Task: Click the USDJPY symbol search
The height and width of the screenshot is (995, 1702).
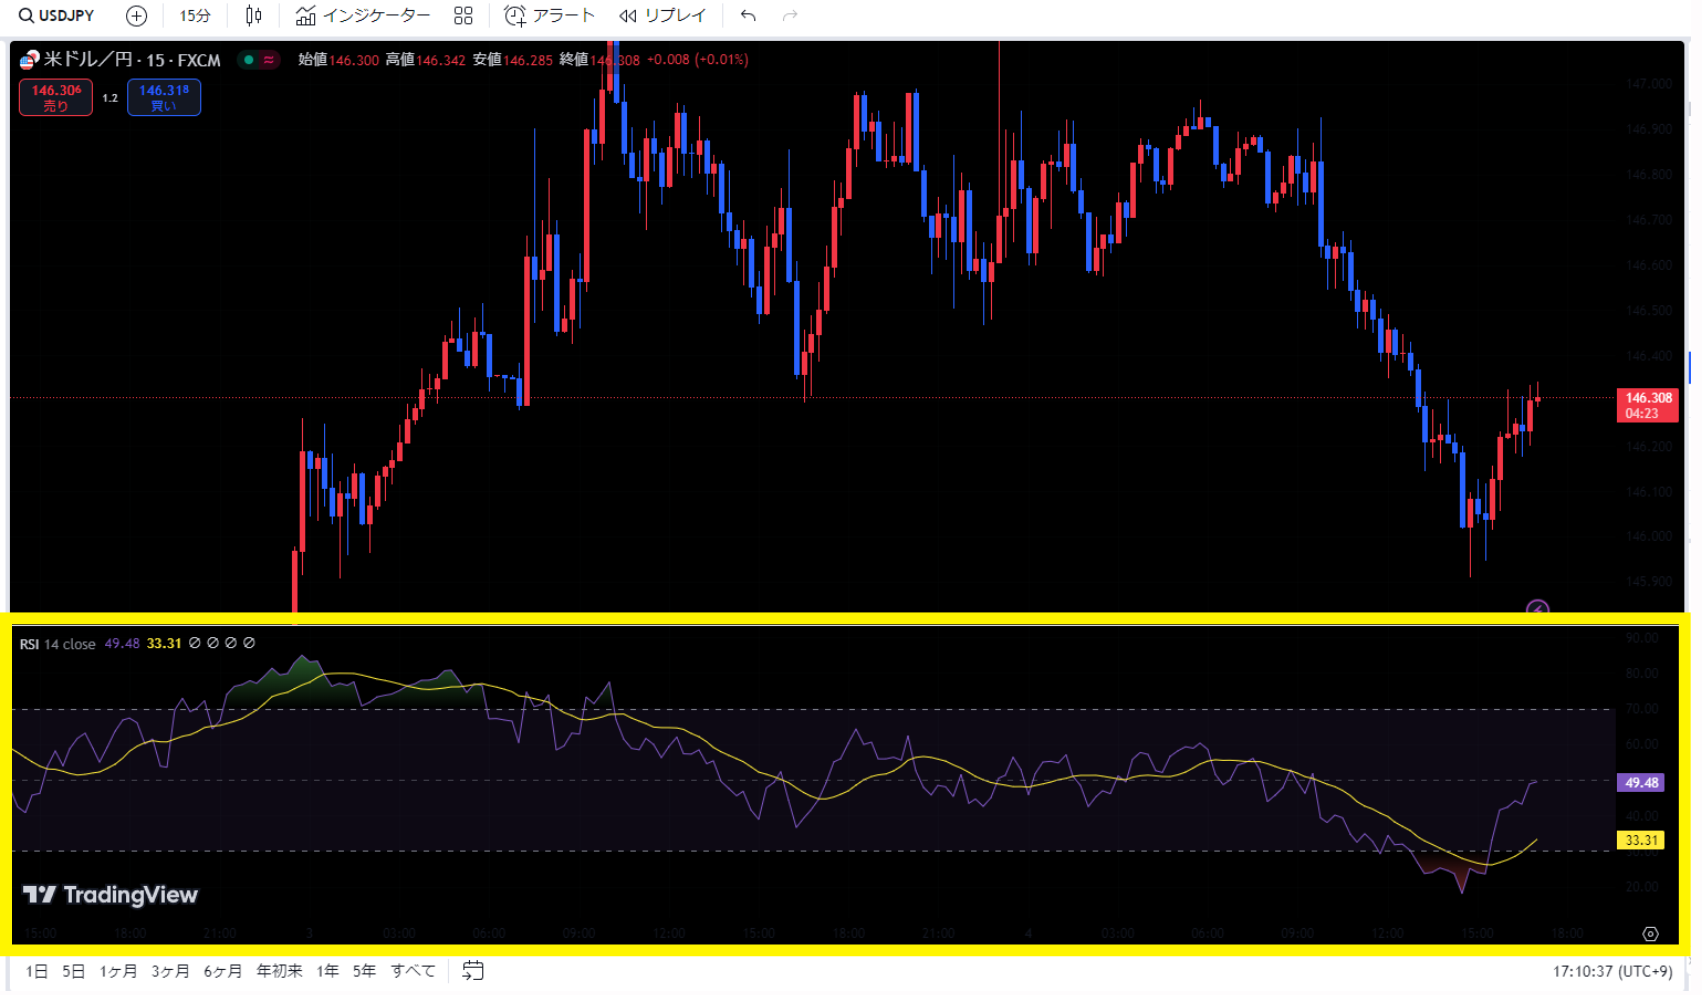Action: [x=57, y=16]
